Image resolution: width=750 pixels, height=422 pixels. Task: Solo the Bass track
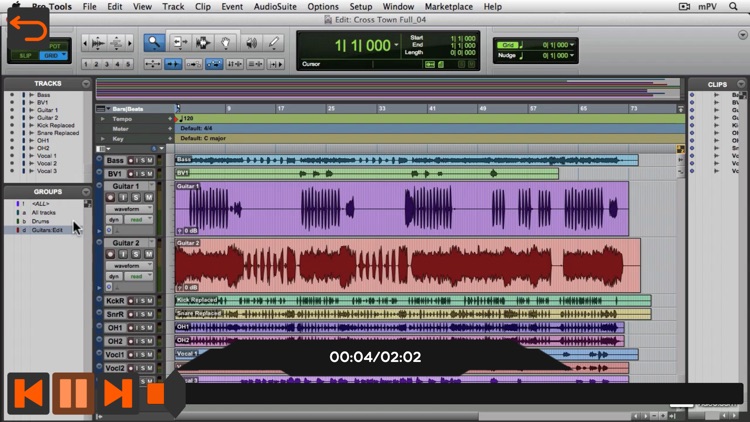143,160
